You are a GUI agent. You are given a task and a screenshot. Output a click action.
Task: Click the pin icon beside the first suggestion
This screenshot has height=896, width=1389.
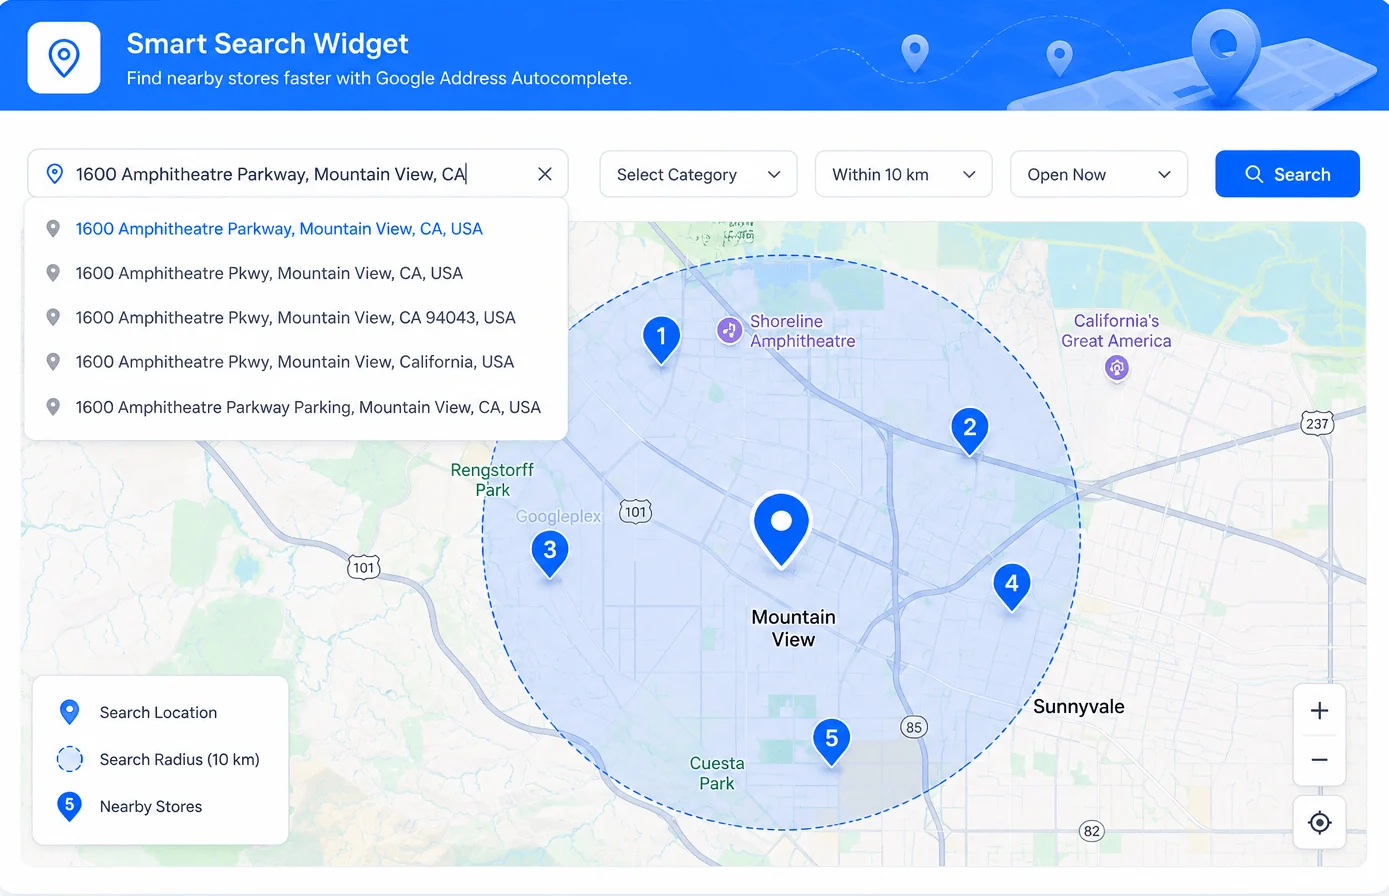[x=53, y=228]
